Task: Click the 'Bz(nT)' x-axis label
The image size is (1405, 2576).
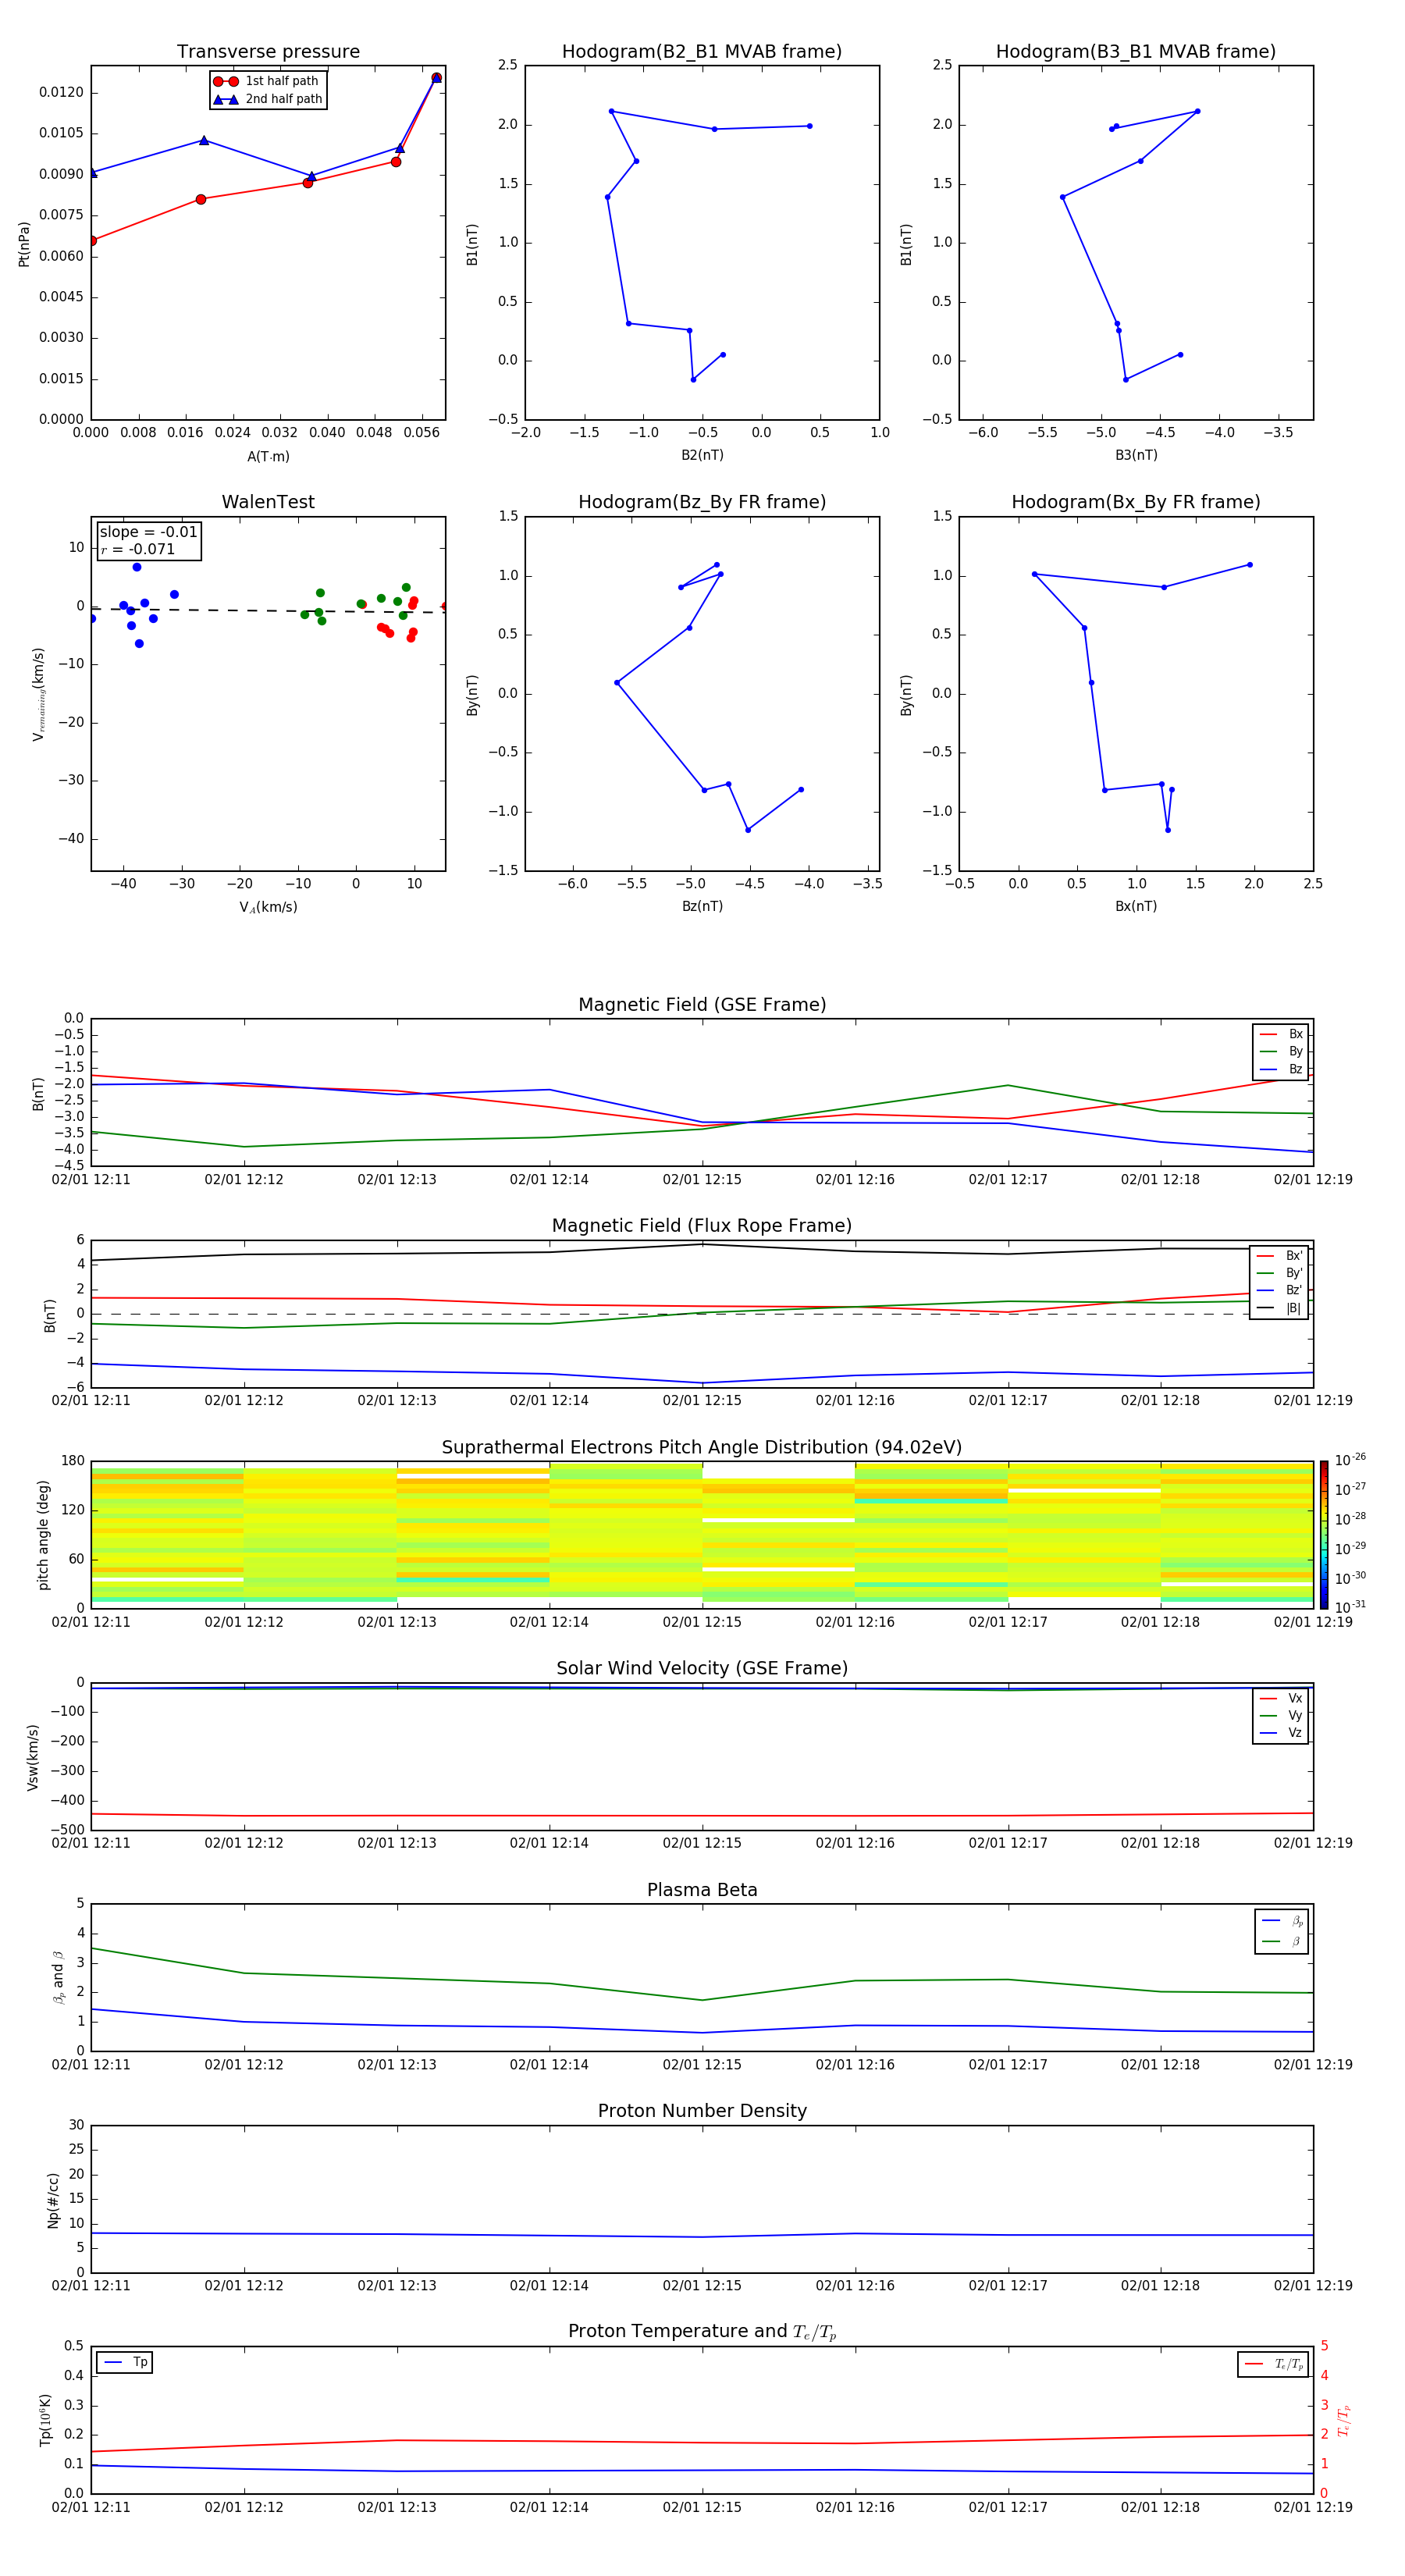Action: coord(702,906)
